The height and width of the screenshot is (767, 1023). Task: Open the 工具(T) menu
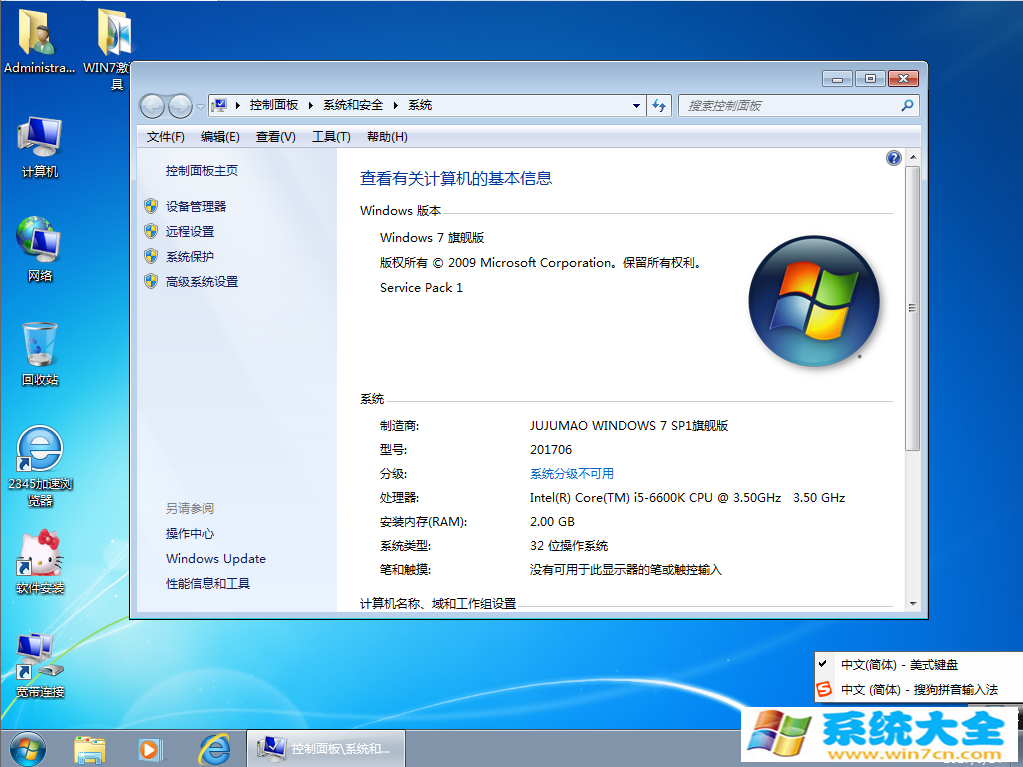point(330,136)
